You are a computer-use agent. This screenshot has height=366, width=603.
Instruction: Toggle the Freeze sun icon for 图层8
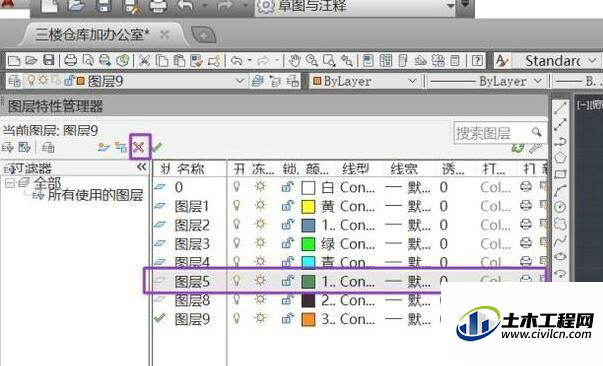coord(260,300)
